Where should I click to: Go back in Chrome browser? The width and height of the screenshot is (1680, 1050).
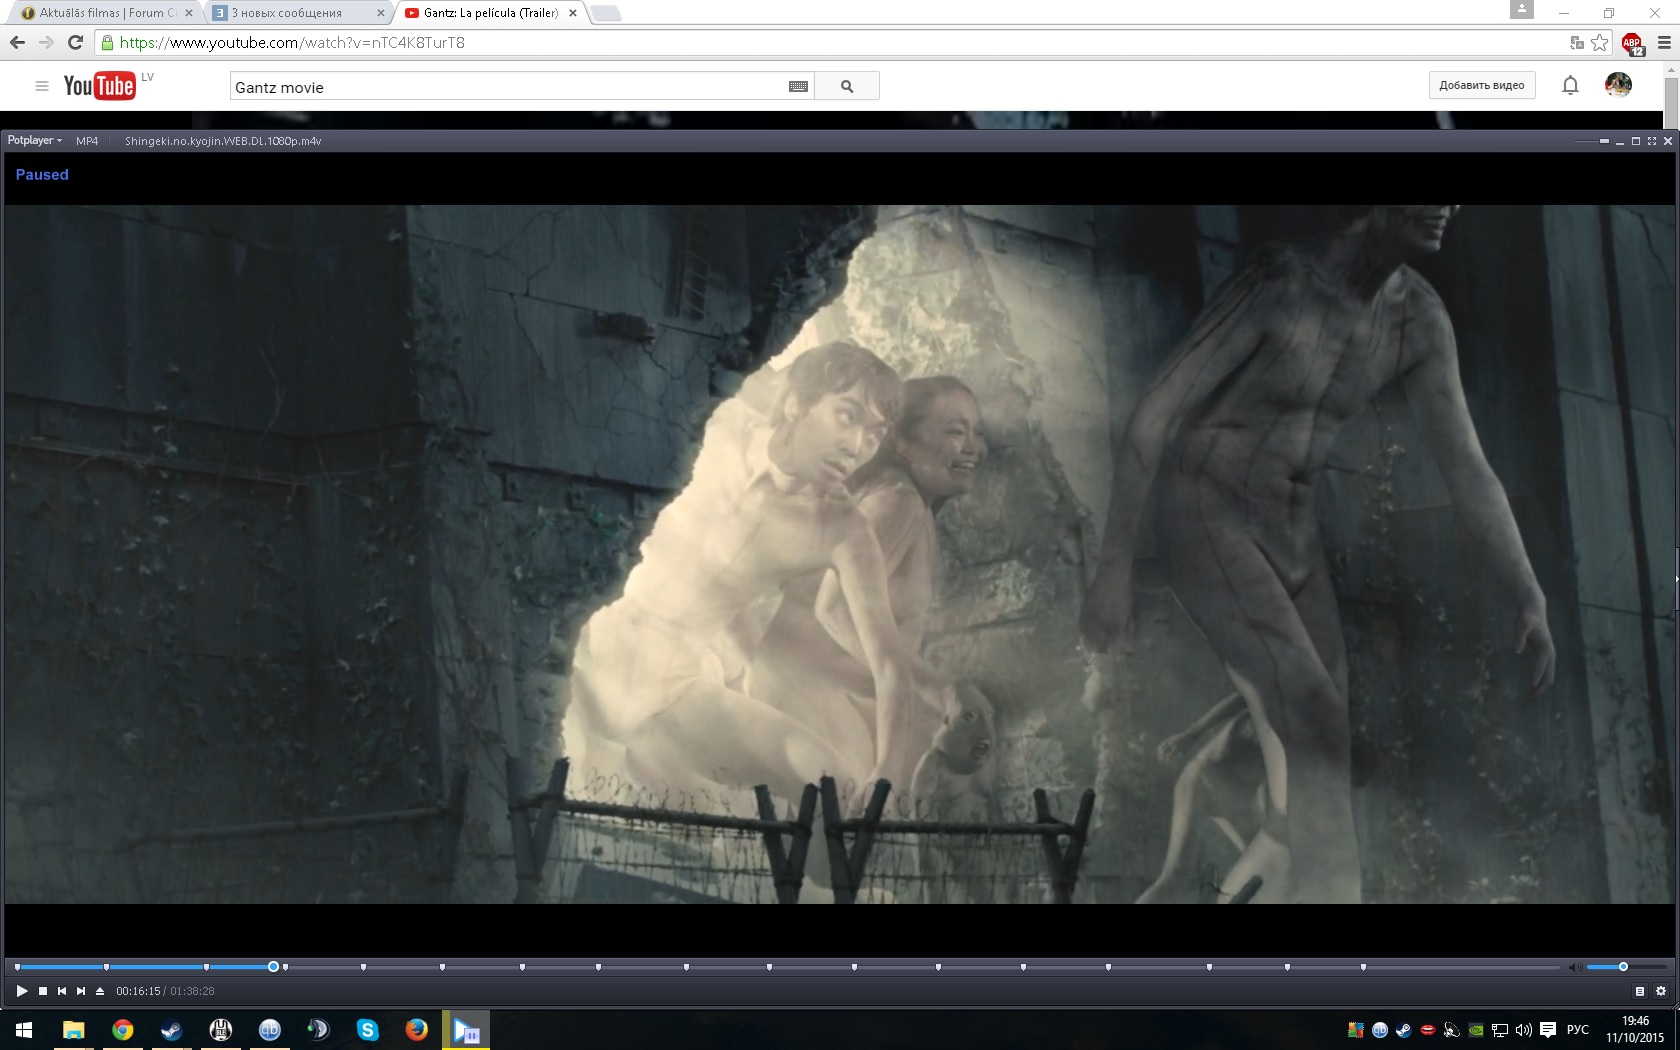pos(17,42)
